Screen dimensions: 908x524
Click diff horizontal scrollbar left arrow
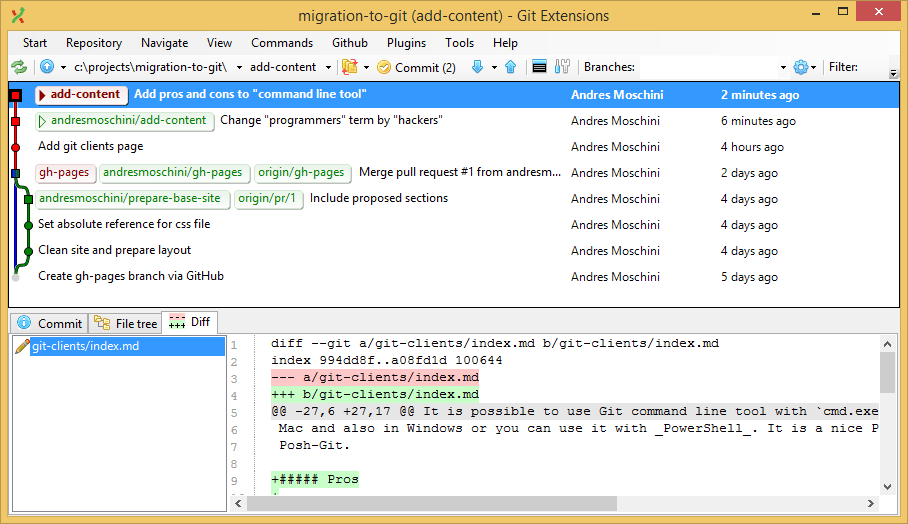point(238,504)
